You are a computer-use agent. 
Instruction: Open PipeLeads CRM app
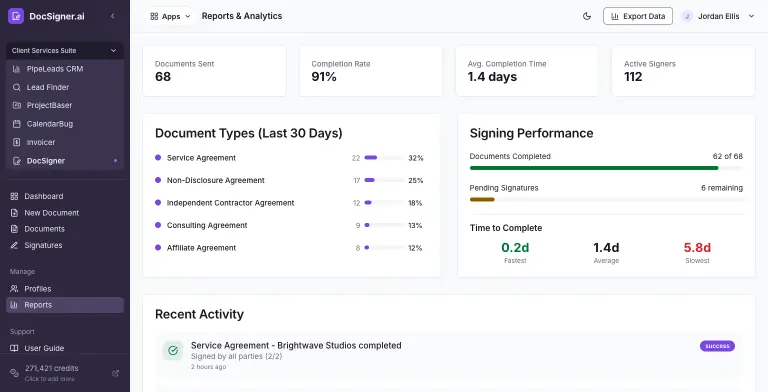pyautogui.click(x=65, y=69)
